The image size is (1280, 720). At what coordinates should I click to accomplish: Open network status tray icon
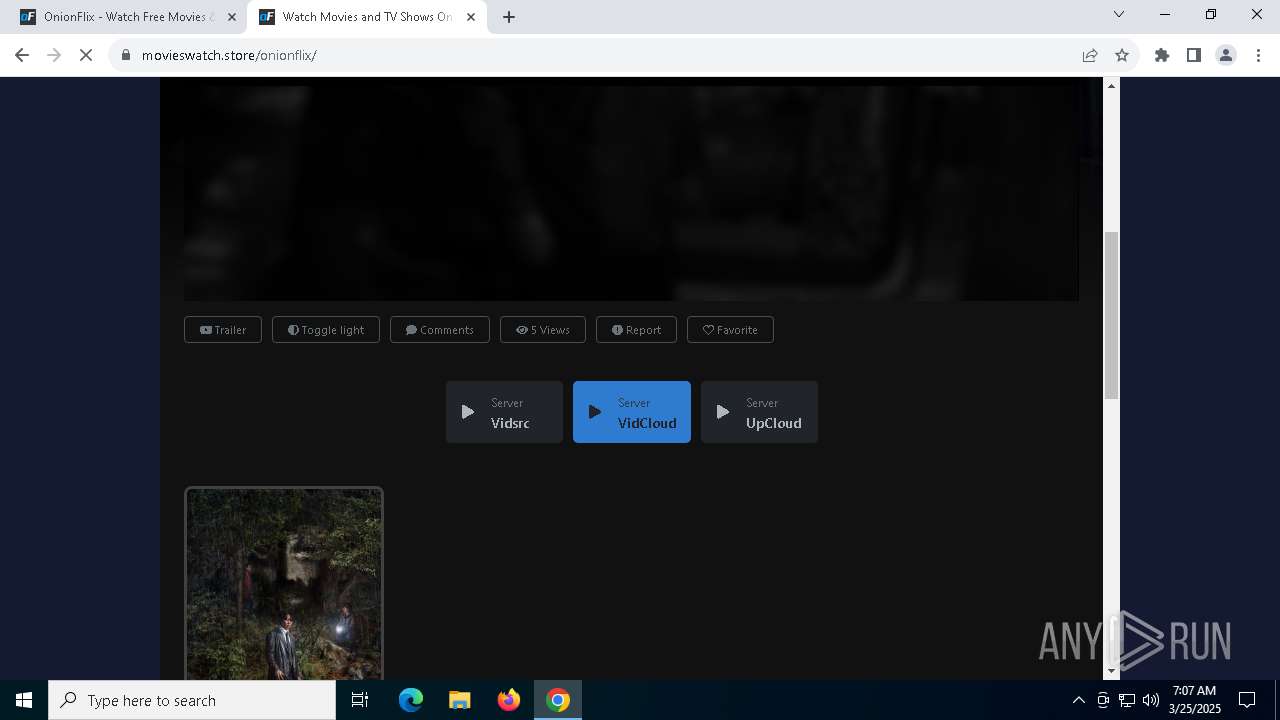(1127, 700)
